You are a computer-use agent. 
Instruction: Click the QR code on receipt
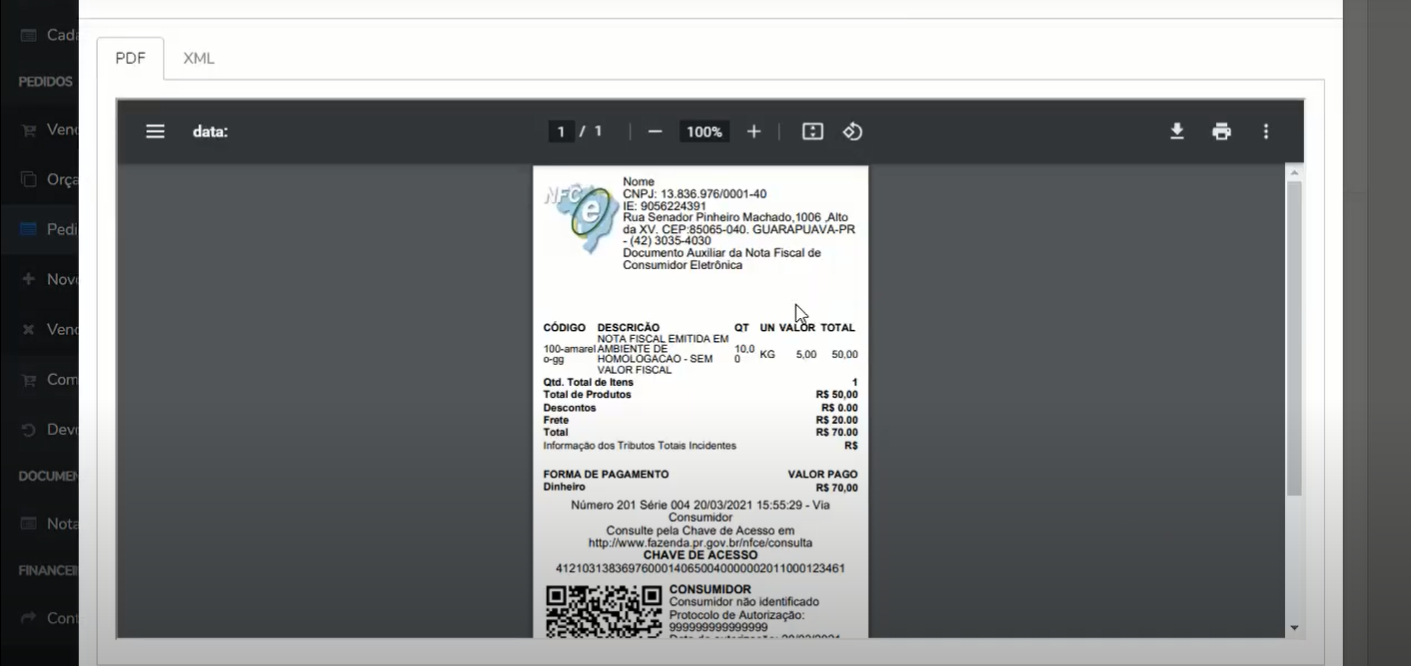click(604, 612)
